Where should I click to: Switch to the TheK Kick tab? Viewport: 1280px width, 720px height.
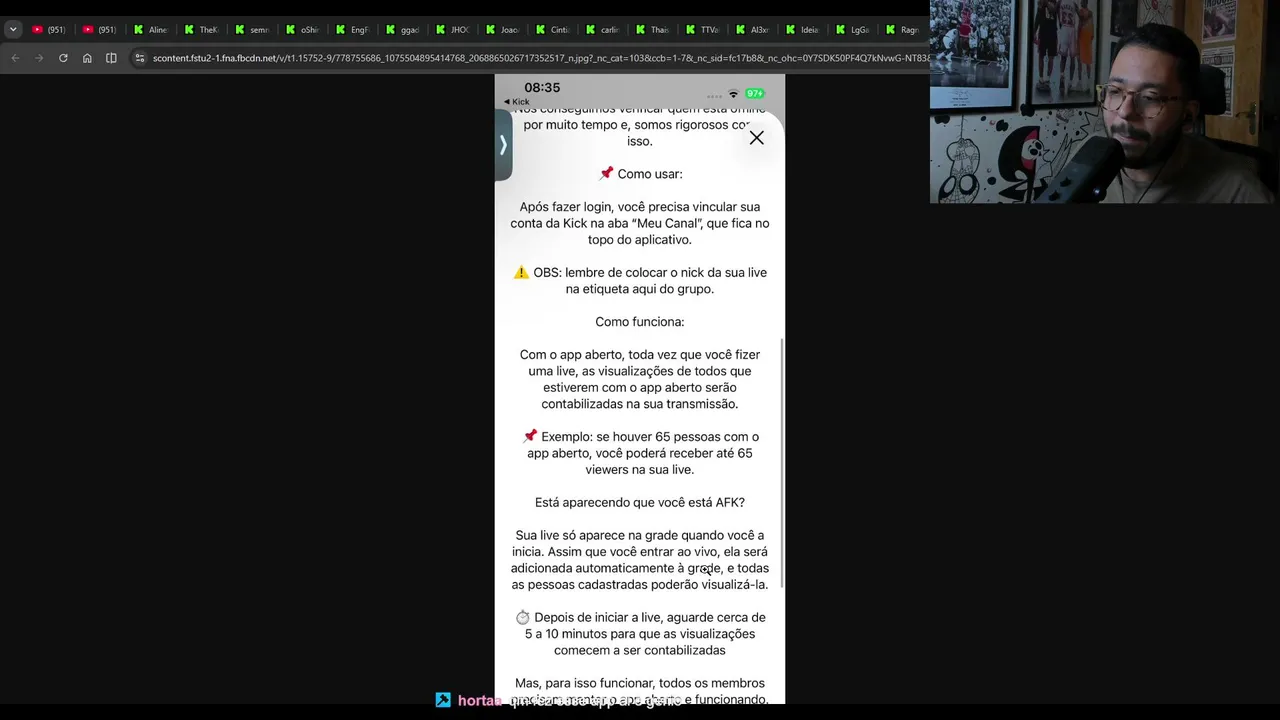201,30
